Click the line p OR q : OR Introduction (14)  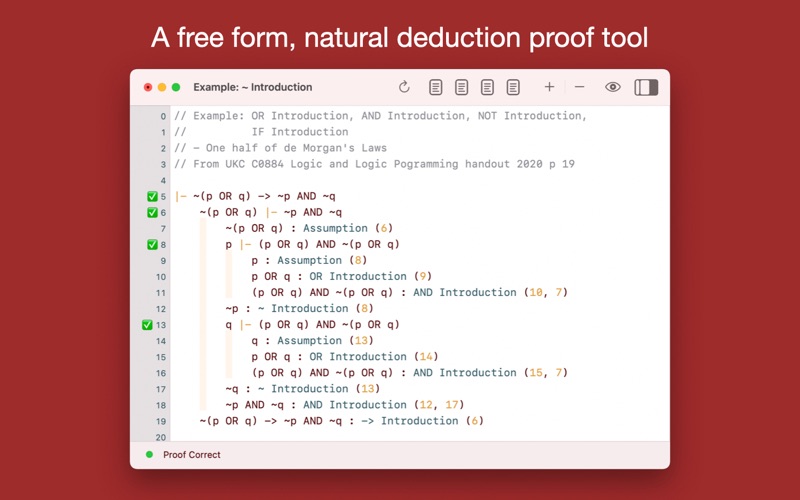[344, 357]
